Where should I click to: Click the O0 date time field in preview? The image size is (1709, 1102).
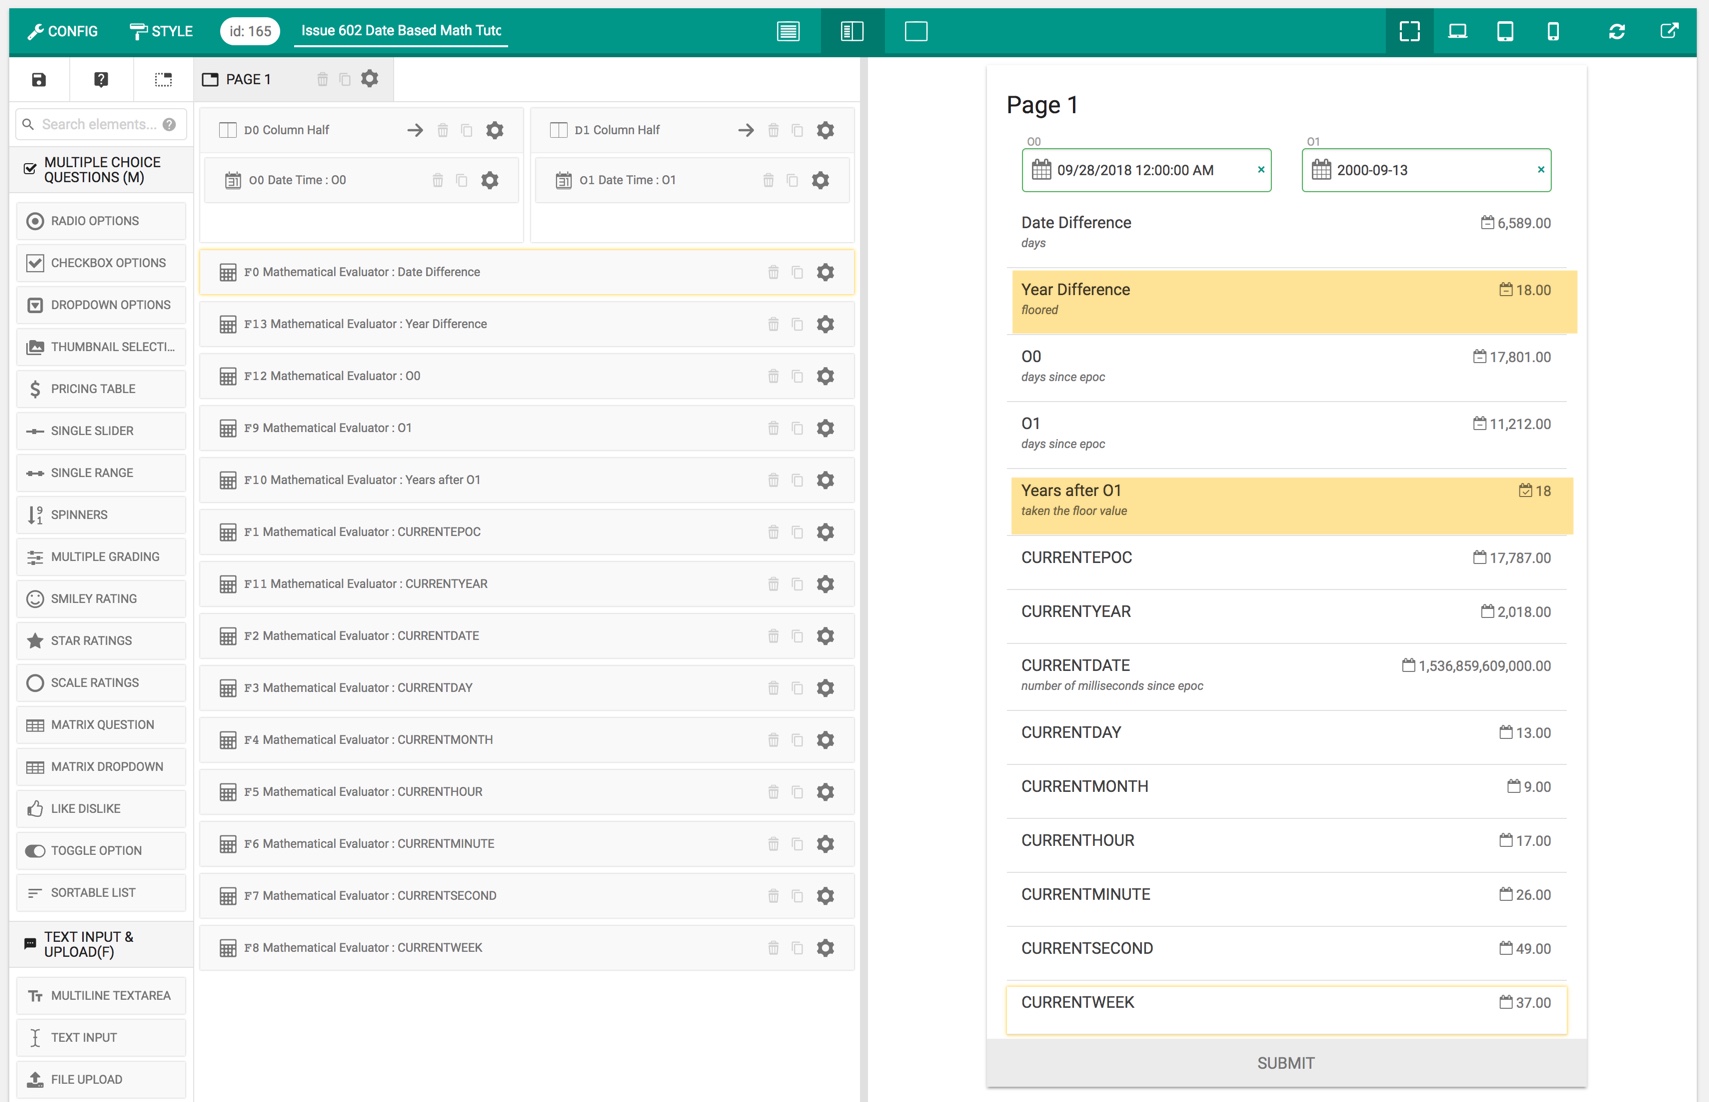1146,170
